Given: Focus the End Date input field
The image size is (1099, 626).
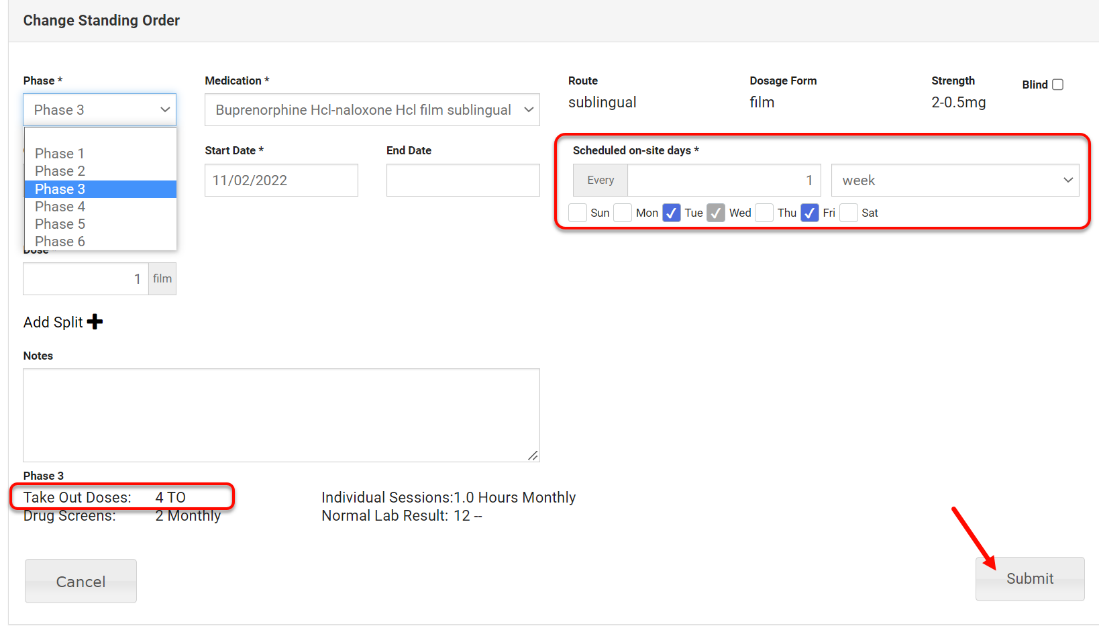Looking at the screenshot, I should click(462, 181).
